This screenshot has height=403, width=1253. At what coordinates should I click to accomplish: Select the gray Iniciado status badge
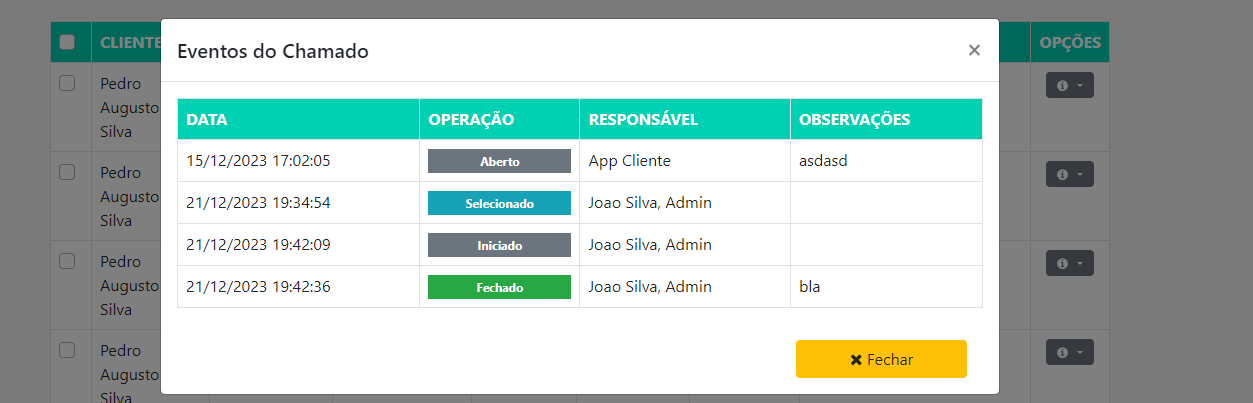pyautogui.click(x=499, y=245)
